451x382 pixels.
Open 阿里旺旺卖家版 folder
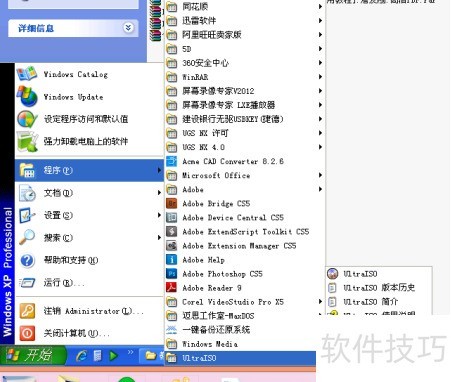pyautogui.click(x=244, y=35)
